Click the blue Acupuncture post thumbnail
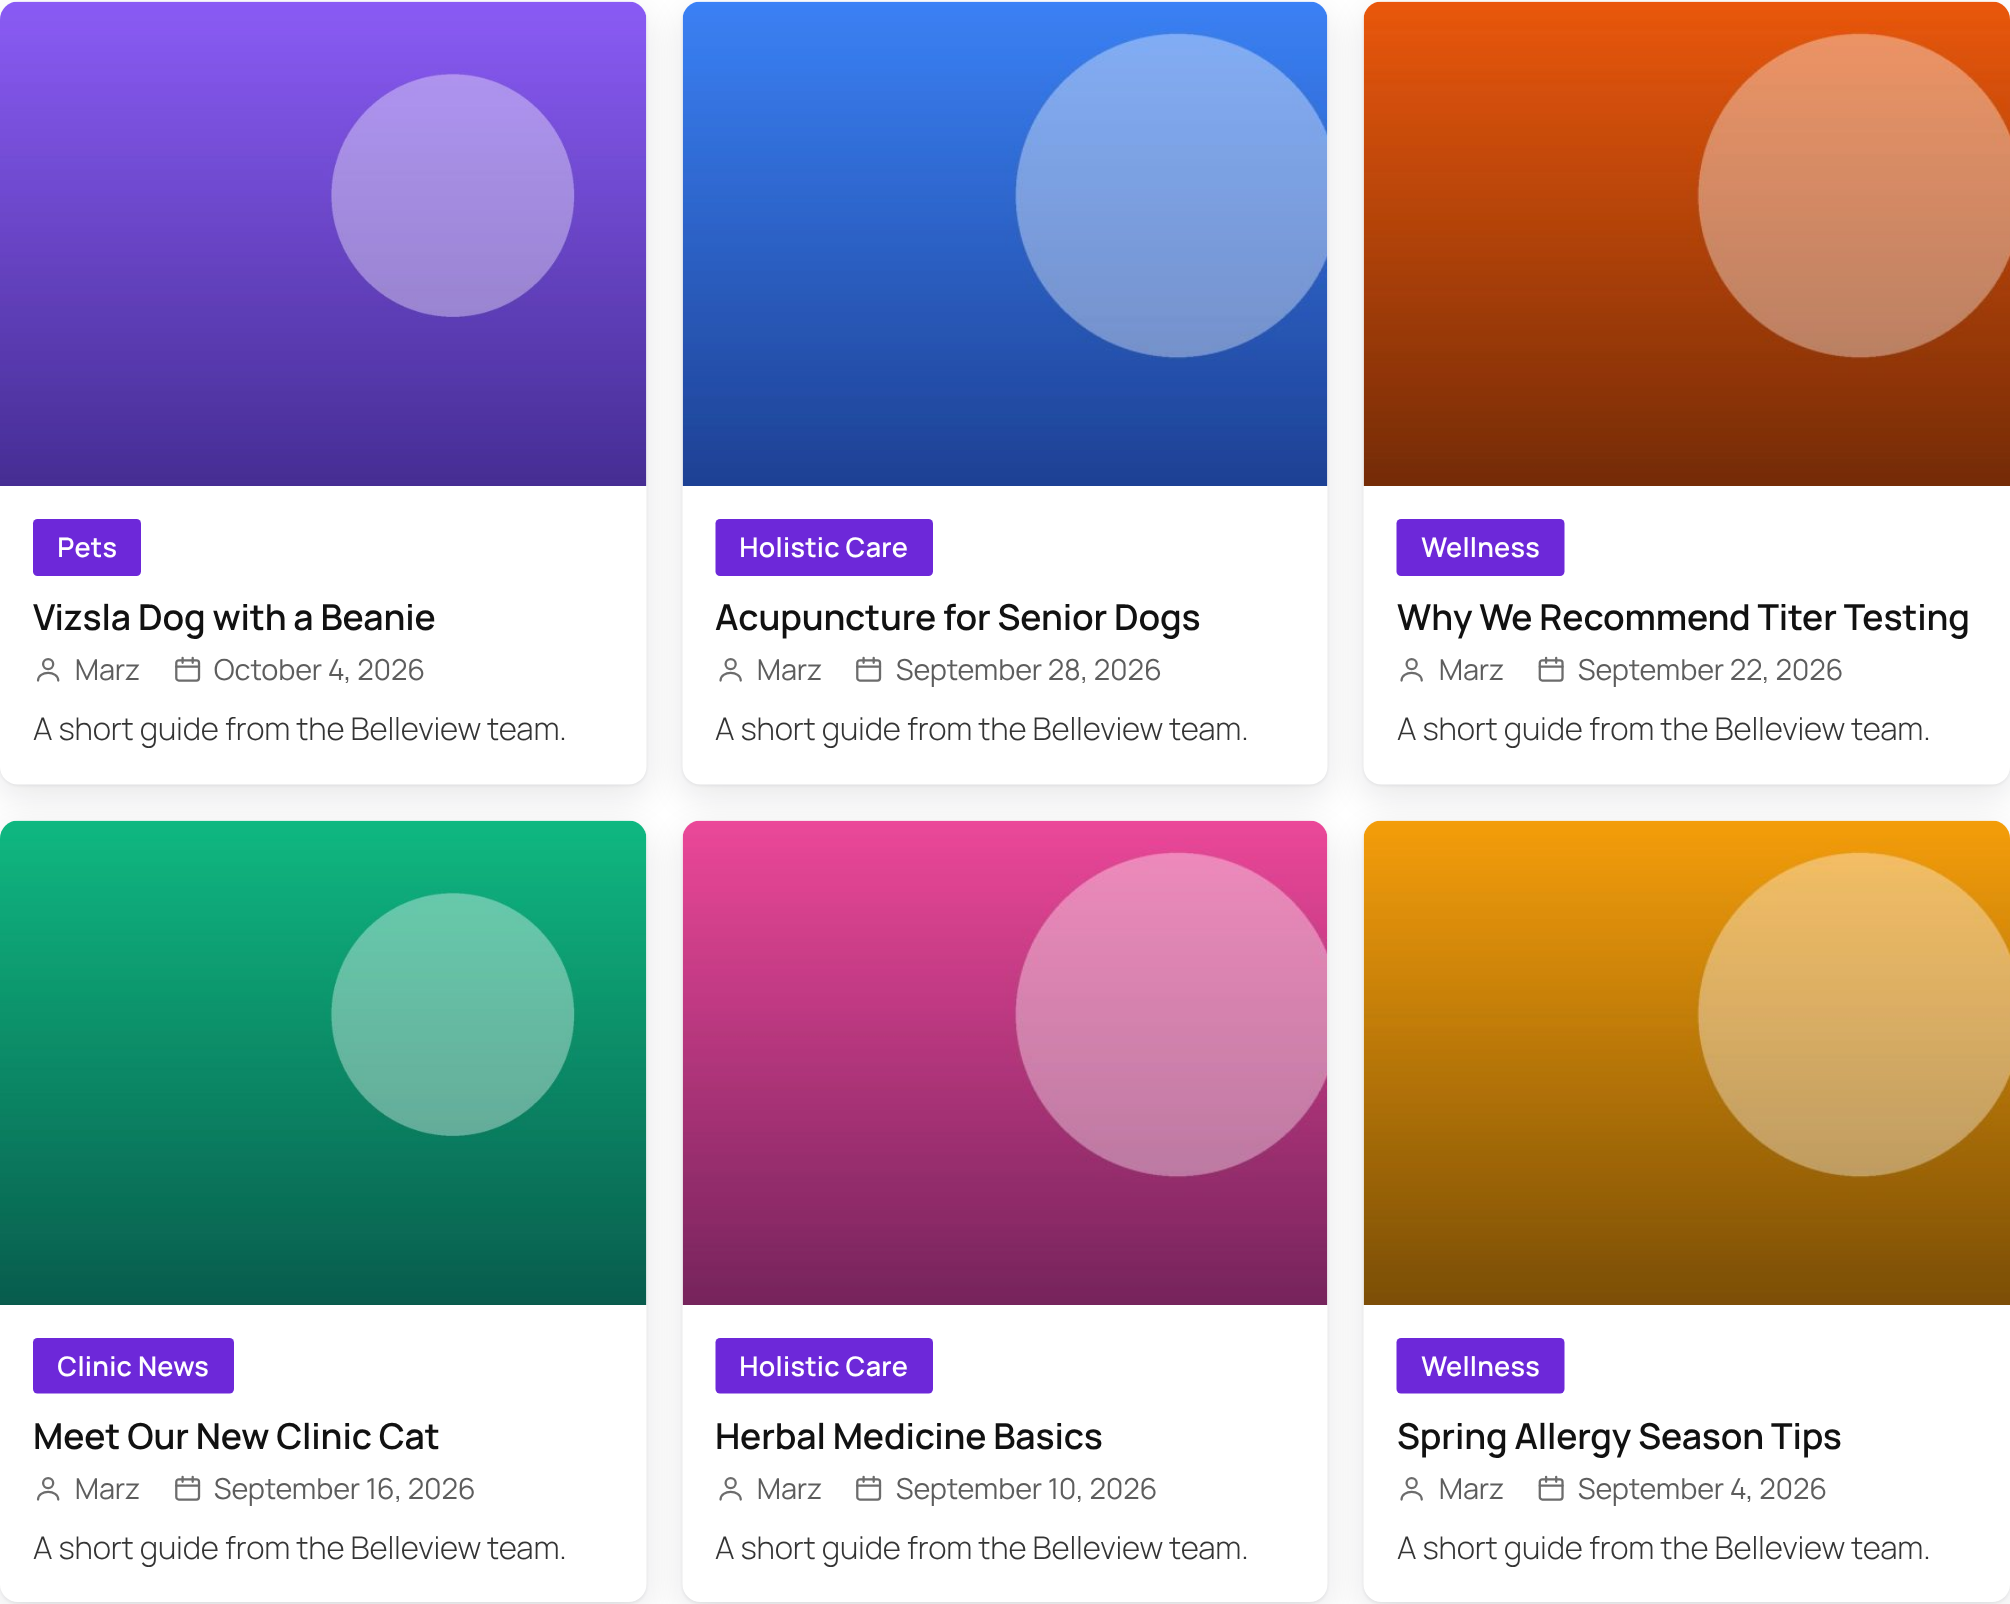The width and height of the screenshot is (2010, 1604). click(x=1005, y=244)
